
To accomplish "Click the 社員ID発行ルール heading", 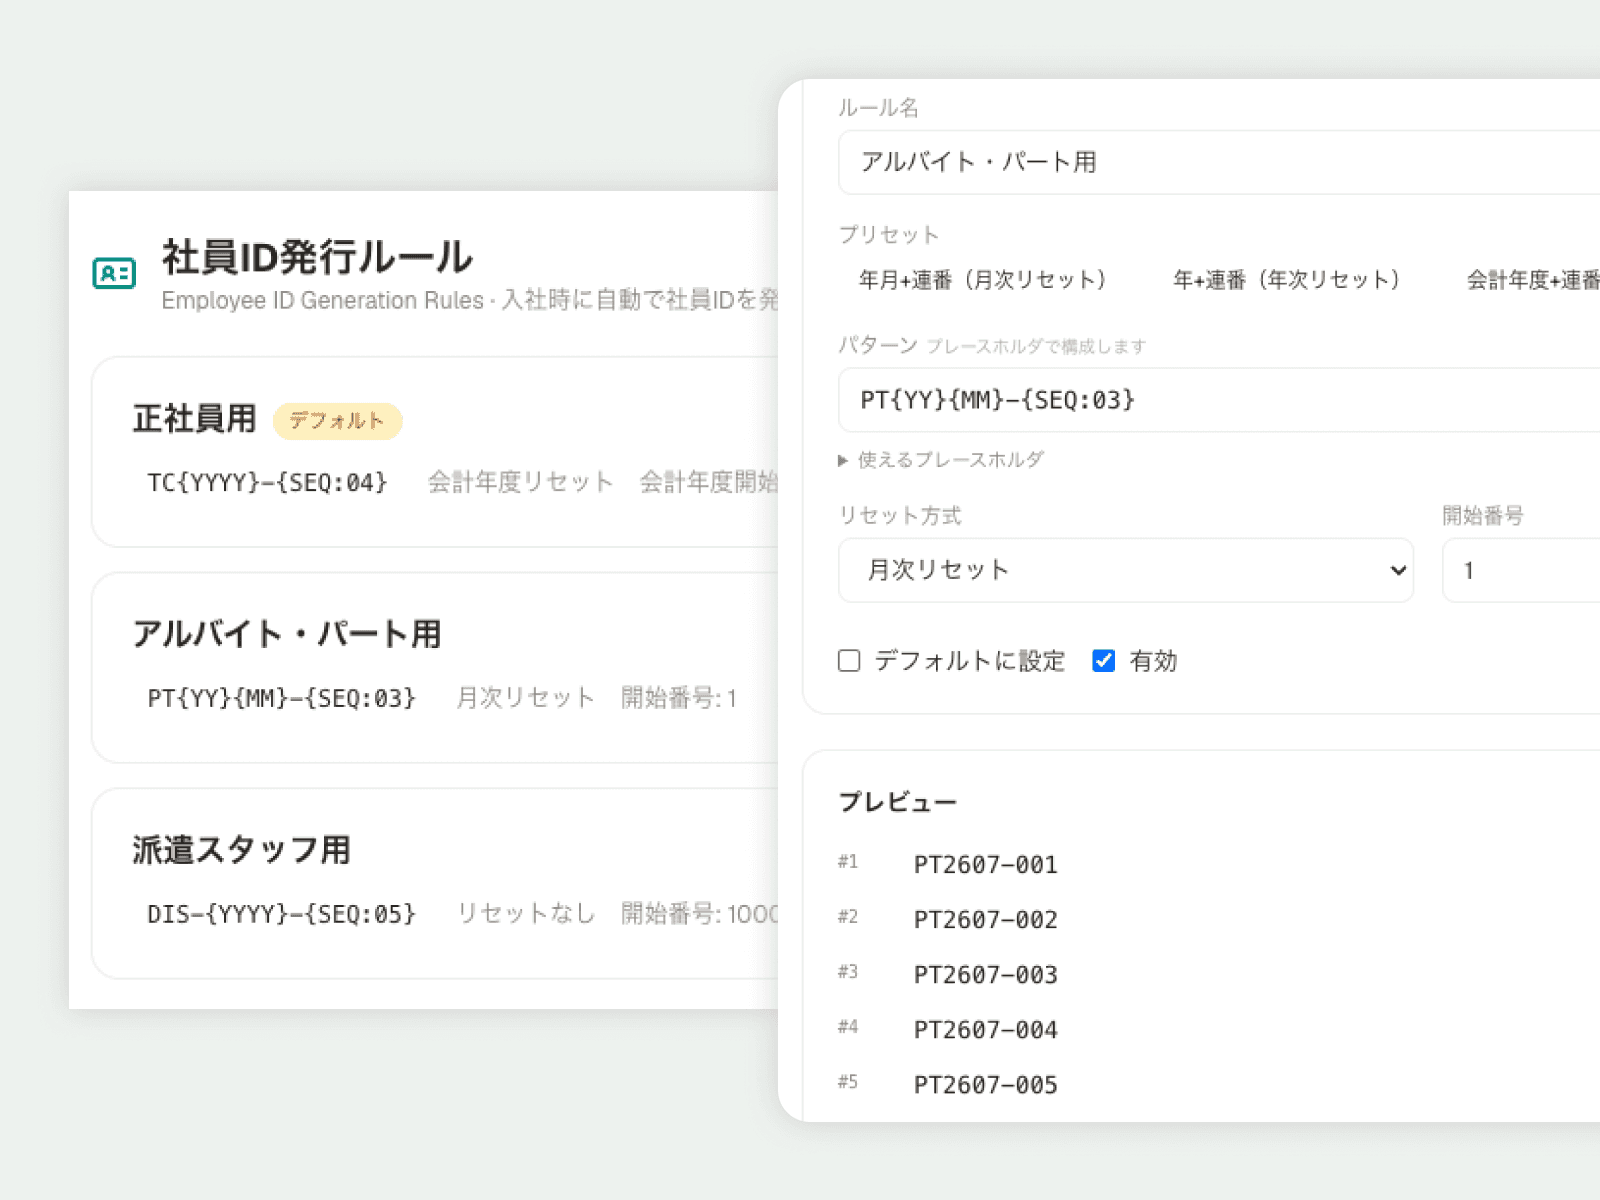I will [317, 257].
